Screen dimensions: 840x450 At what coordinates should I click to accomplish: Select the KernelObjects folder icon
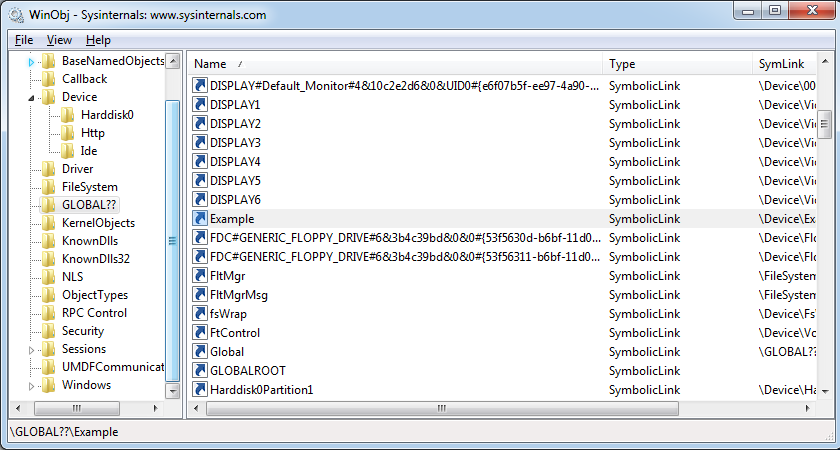coord(48,223)
